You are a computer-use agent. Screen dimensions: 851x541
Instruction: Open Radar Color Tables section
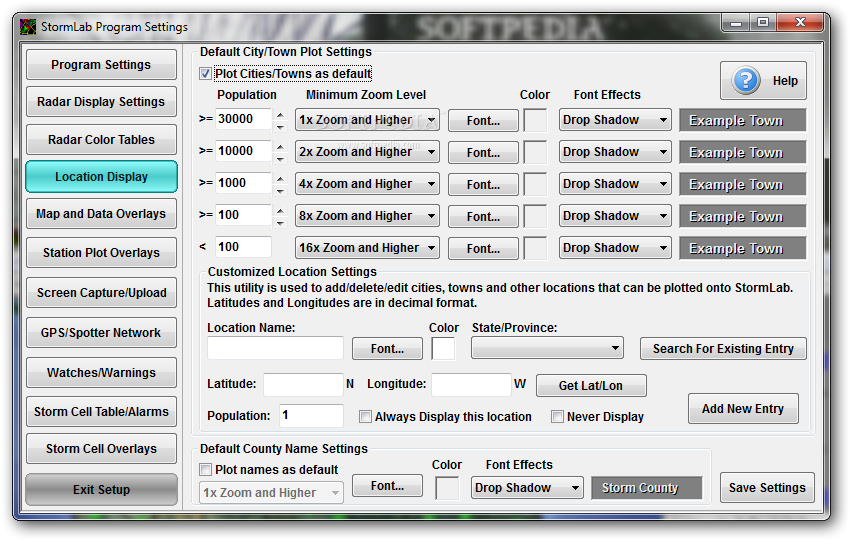pyautogui.click(x=101, y=139)
